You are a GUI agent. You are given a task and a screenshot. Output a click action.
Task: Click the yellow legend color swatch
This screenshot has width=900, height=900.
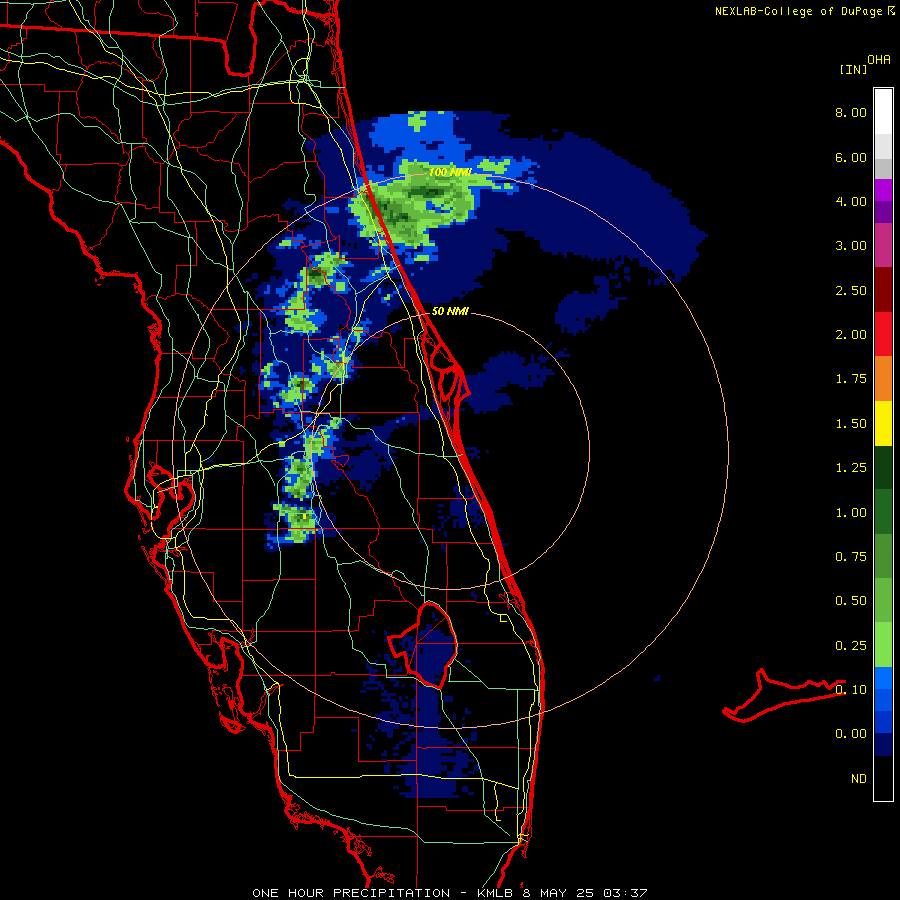[x=883, y=423]
